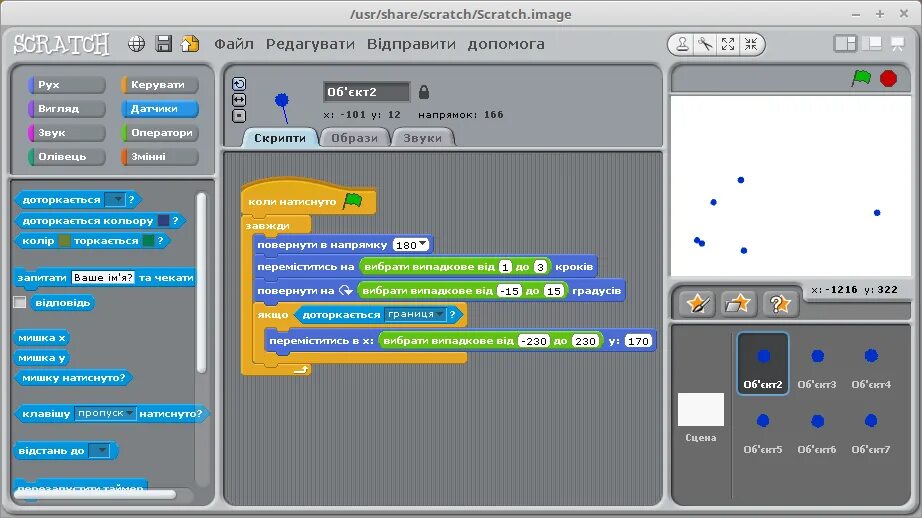Click the Ваше ім'я? text field
922x518 pixels.
[103, 278]
